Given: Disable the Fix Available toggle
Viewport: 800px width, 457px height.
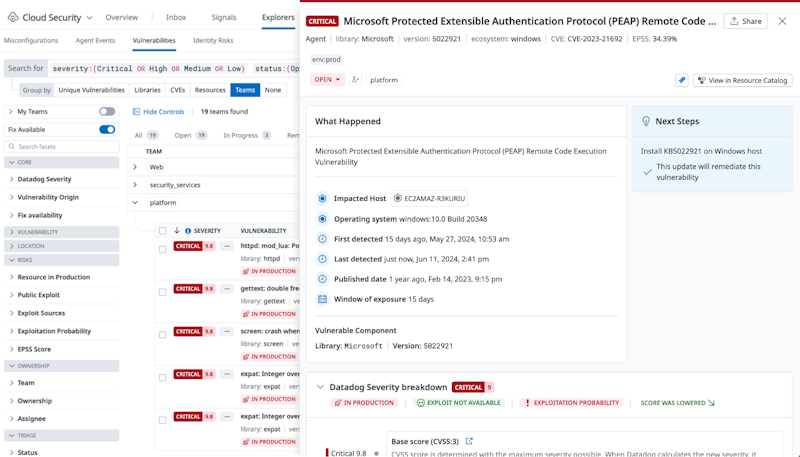Looking at the screenshot, I should 107,129.
